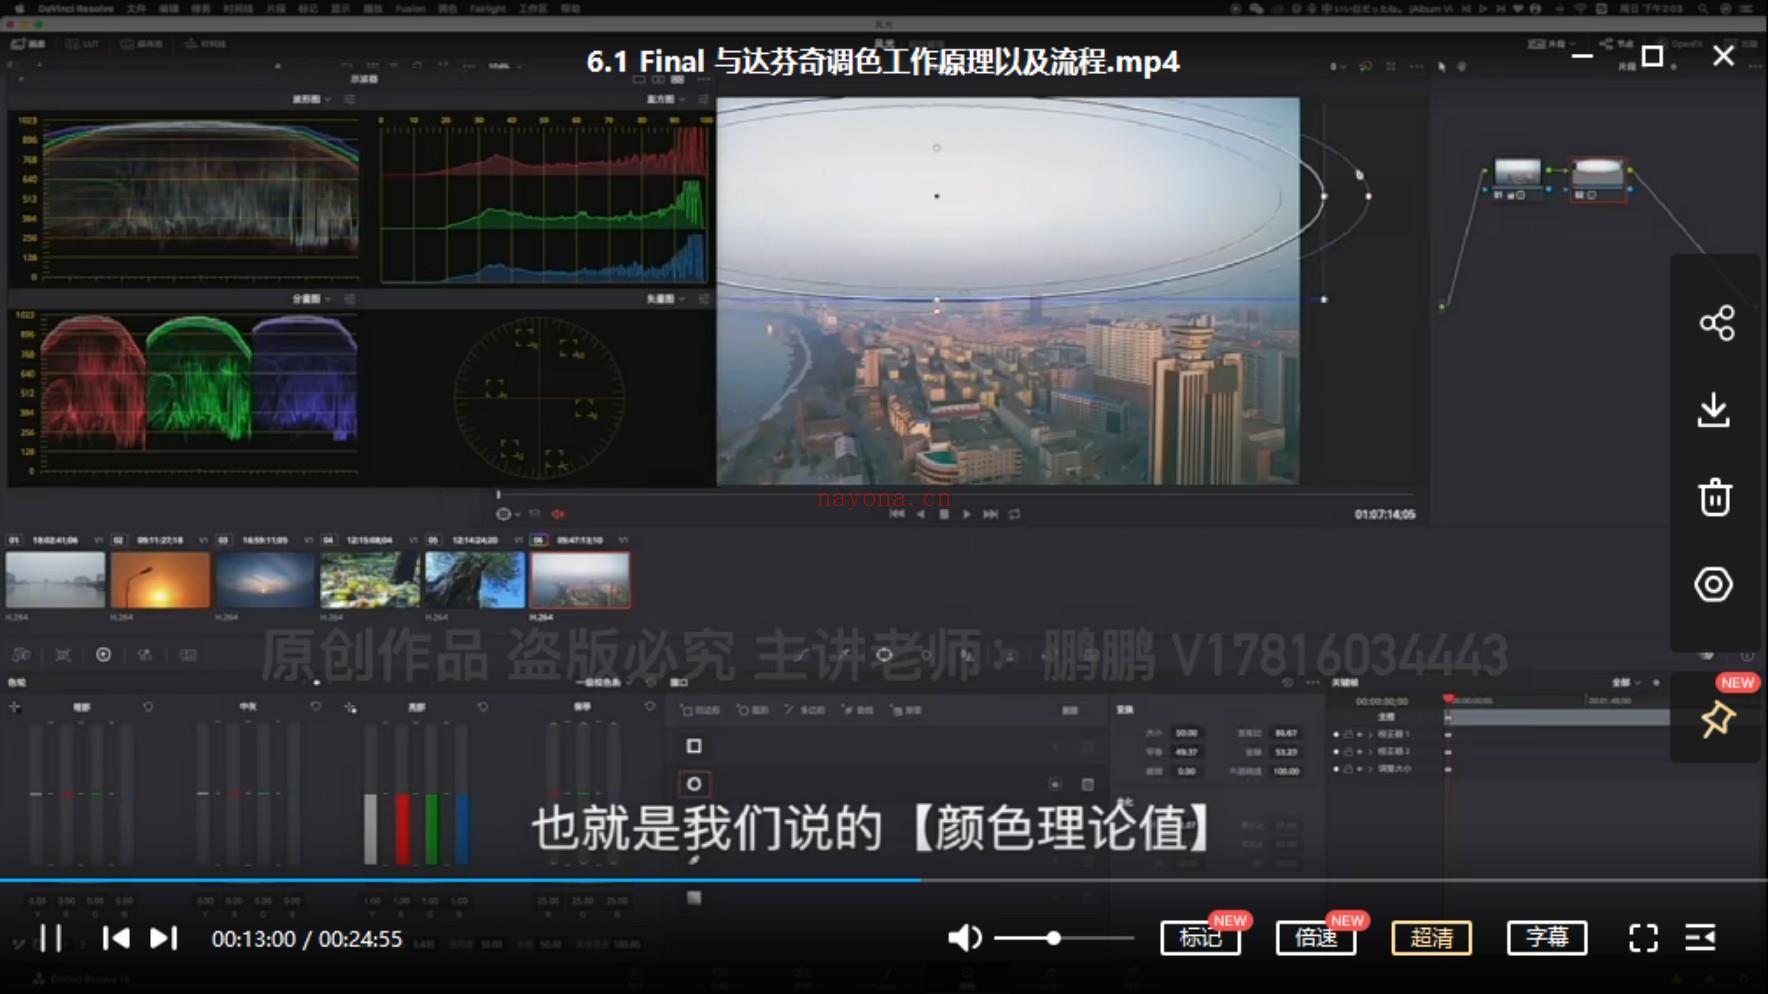
Task: Click Resolve viewer play reverse button
Action: pos(920,514)
